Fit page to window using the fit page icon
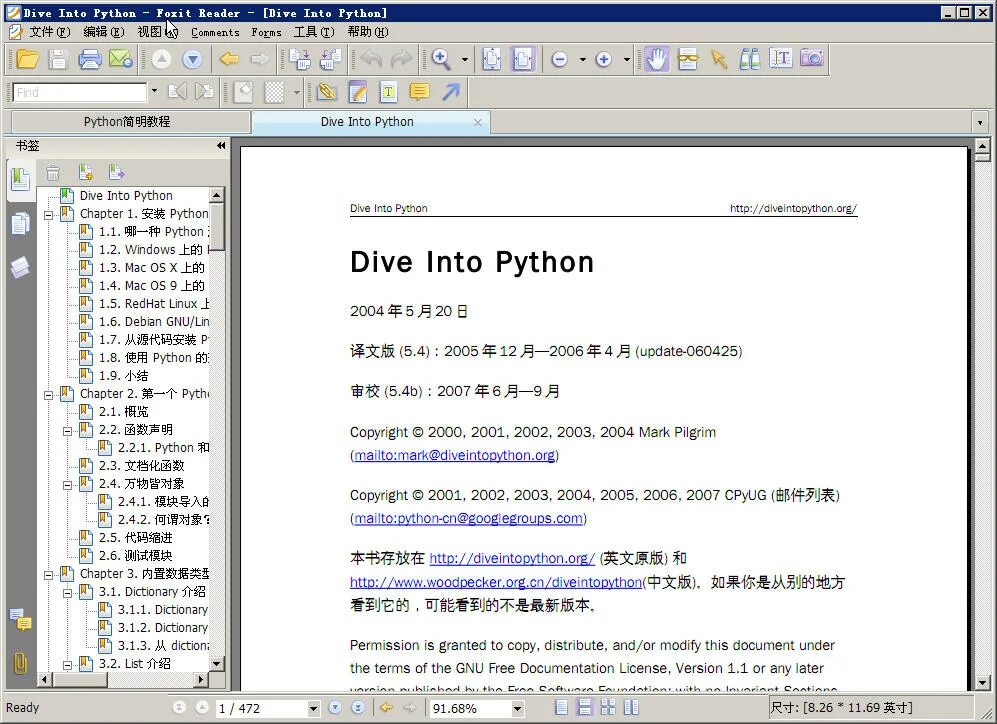997x724 pixels. 492,59
